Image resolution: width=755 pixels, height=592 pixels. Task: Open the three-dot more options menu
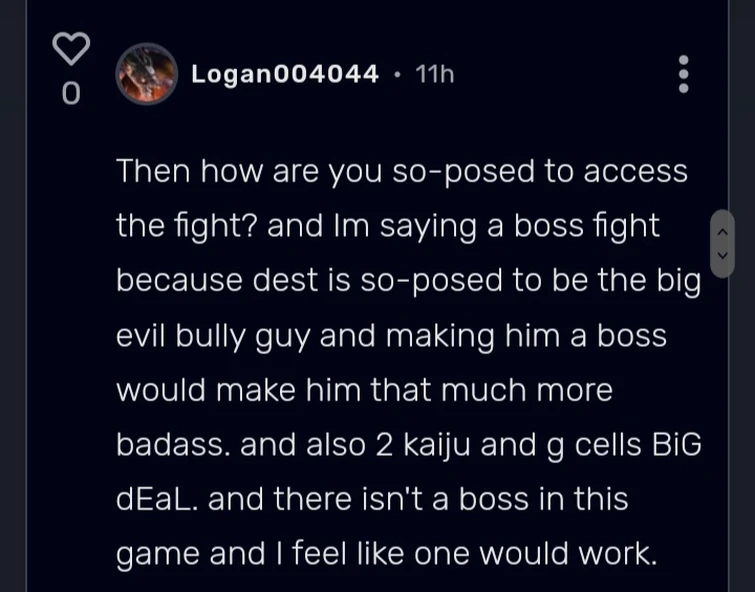point(684,74)
